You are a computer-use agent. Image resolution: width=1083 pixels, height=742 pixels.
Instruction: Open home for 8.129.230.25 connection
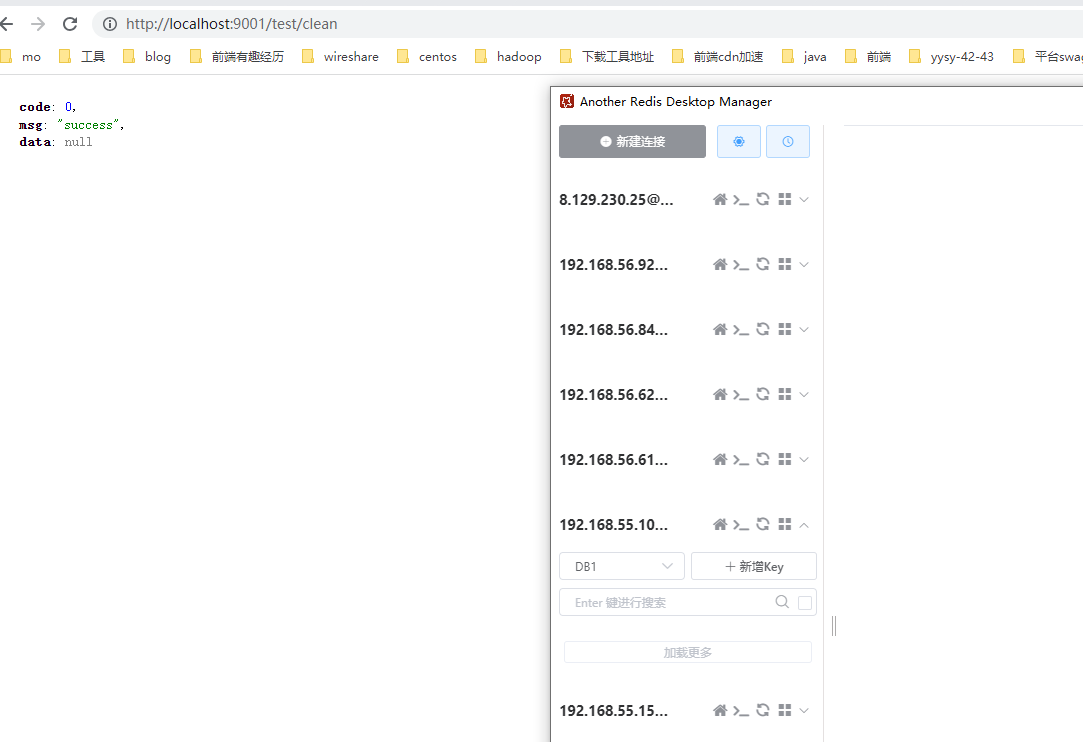pyautogui.click(x=720, y=200)
